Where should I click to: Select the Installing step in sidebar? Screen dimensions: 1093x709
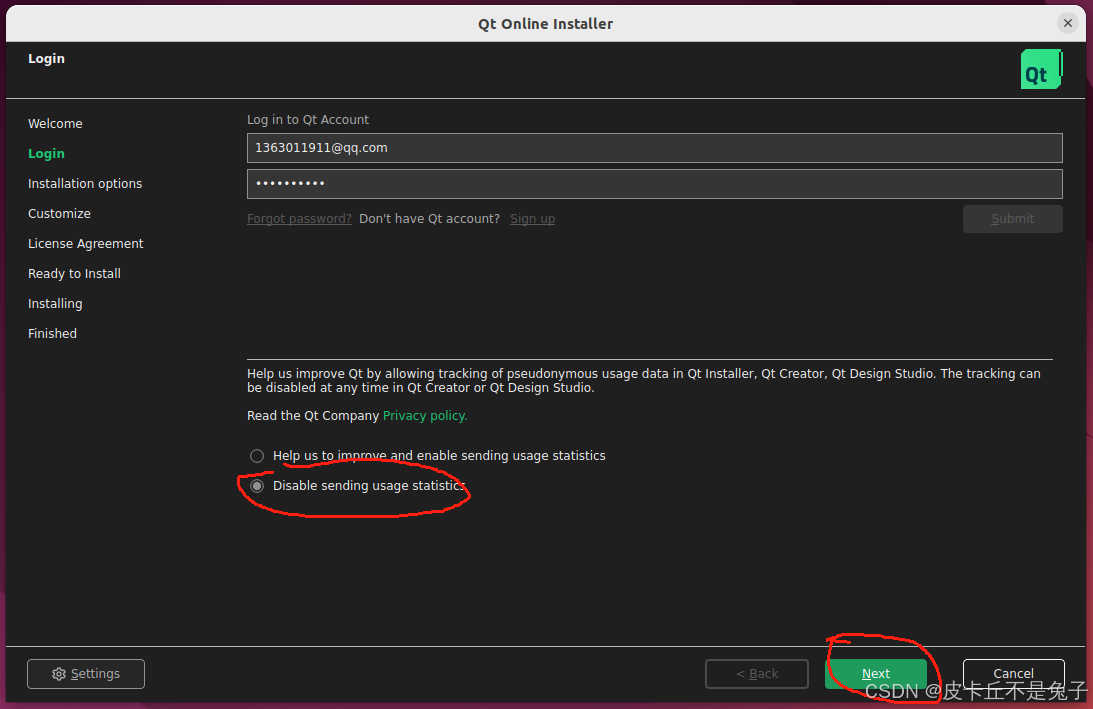55,303
